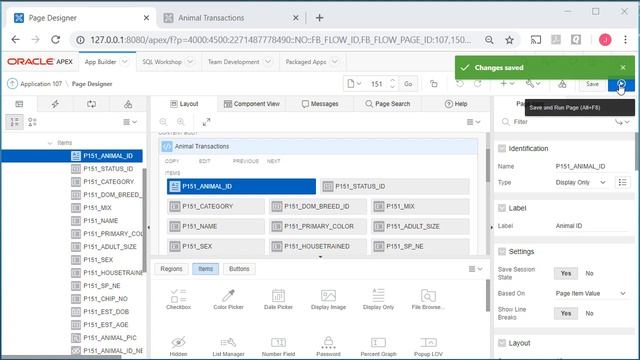Click the Save button
Image resolution: width=640 pixels, height=360 pixels.
[592, 84]
